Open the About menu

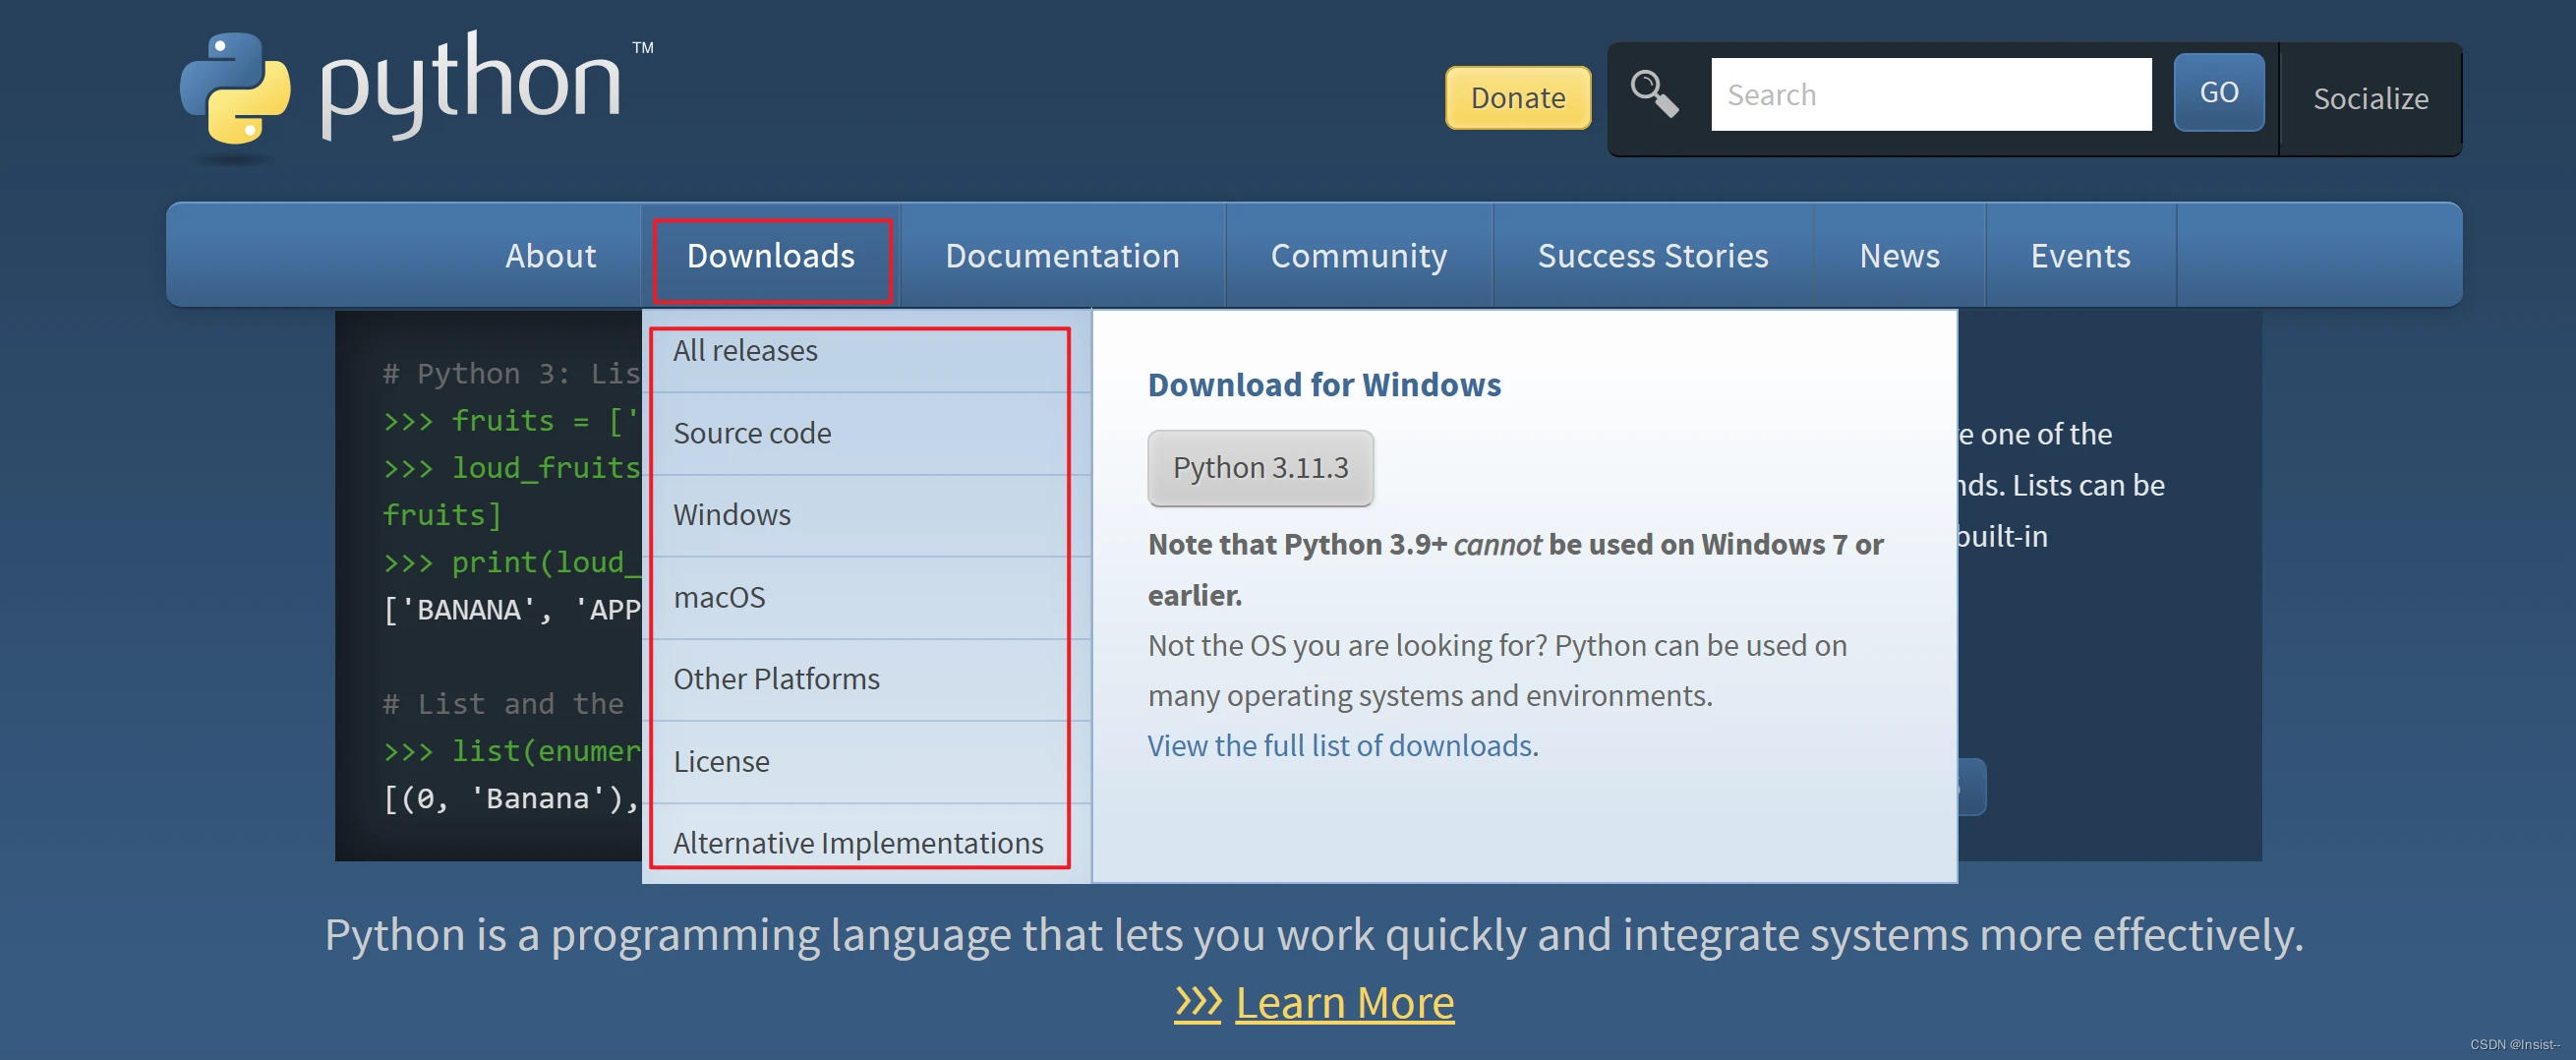[550, 256]
